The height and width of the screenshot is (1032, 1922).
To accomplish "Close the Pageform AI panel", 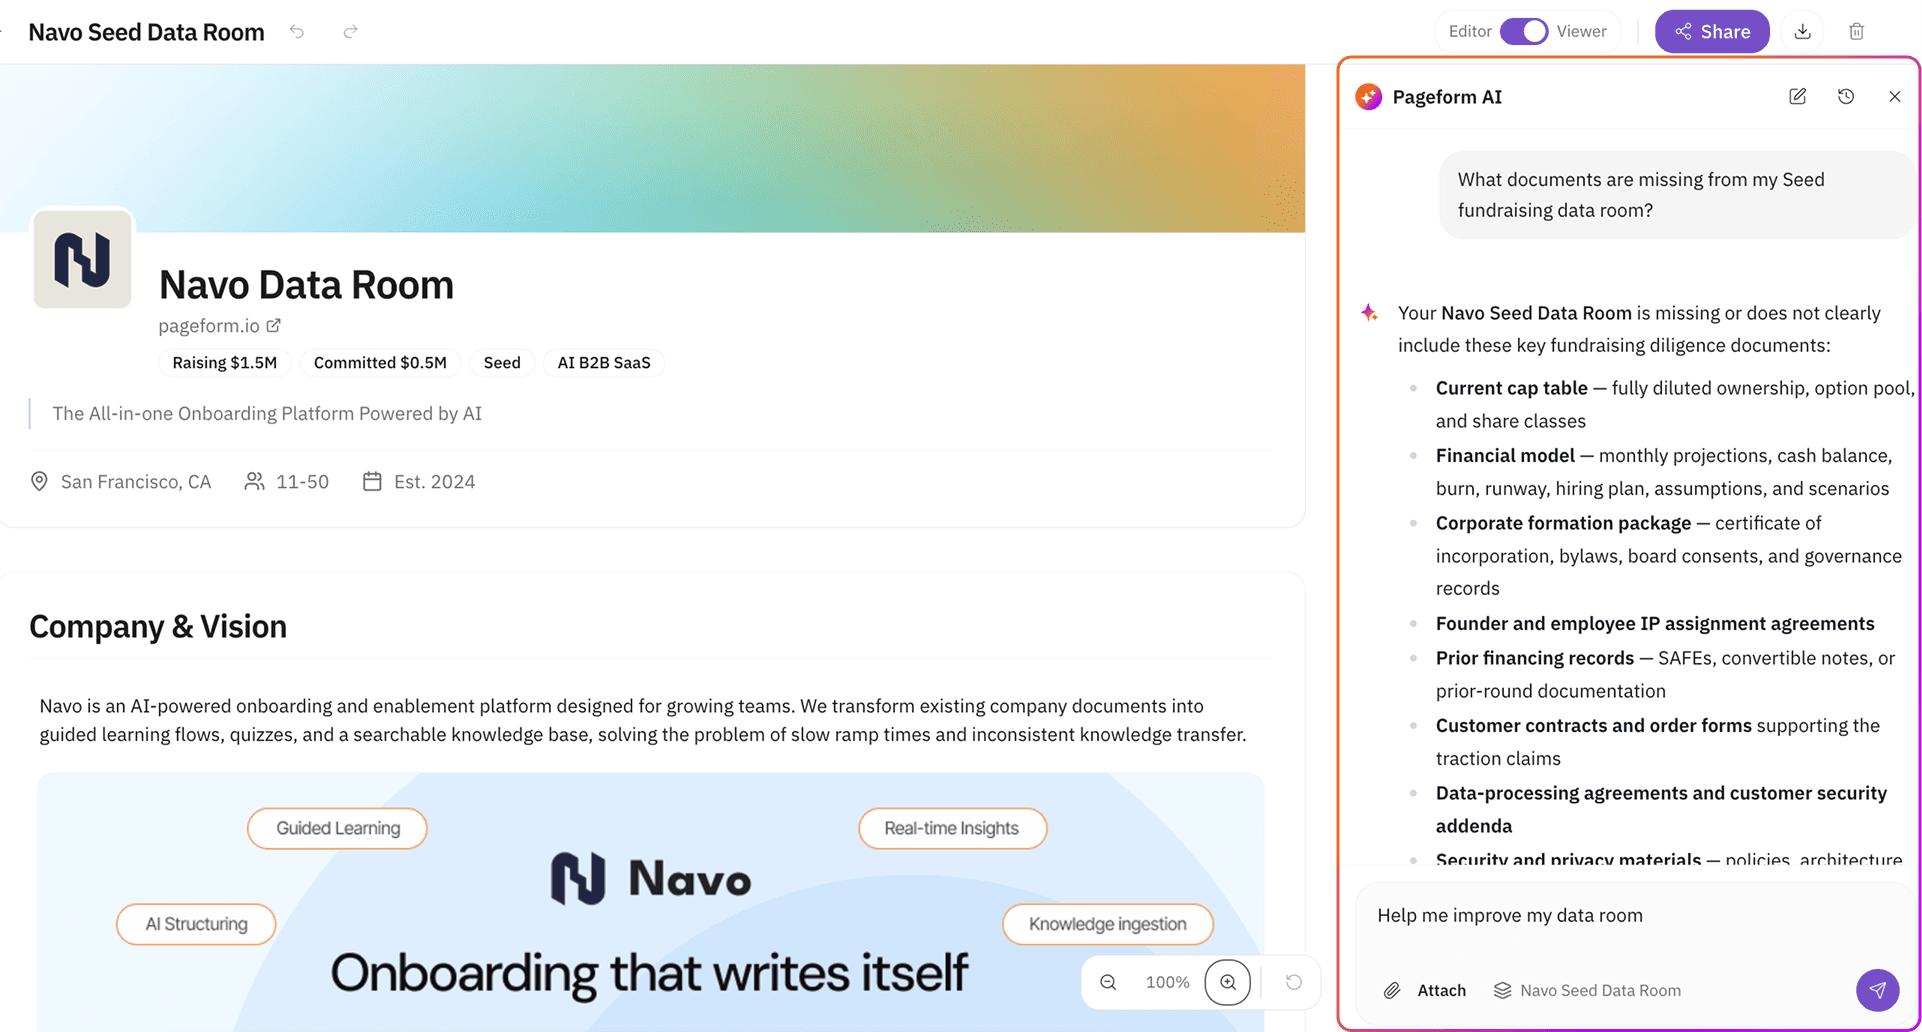I will pos(1895,96).
